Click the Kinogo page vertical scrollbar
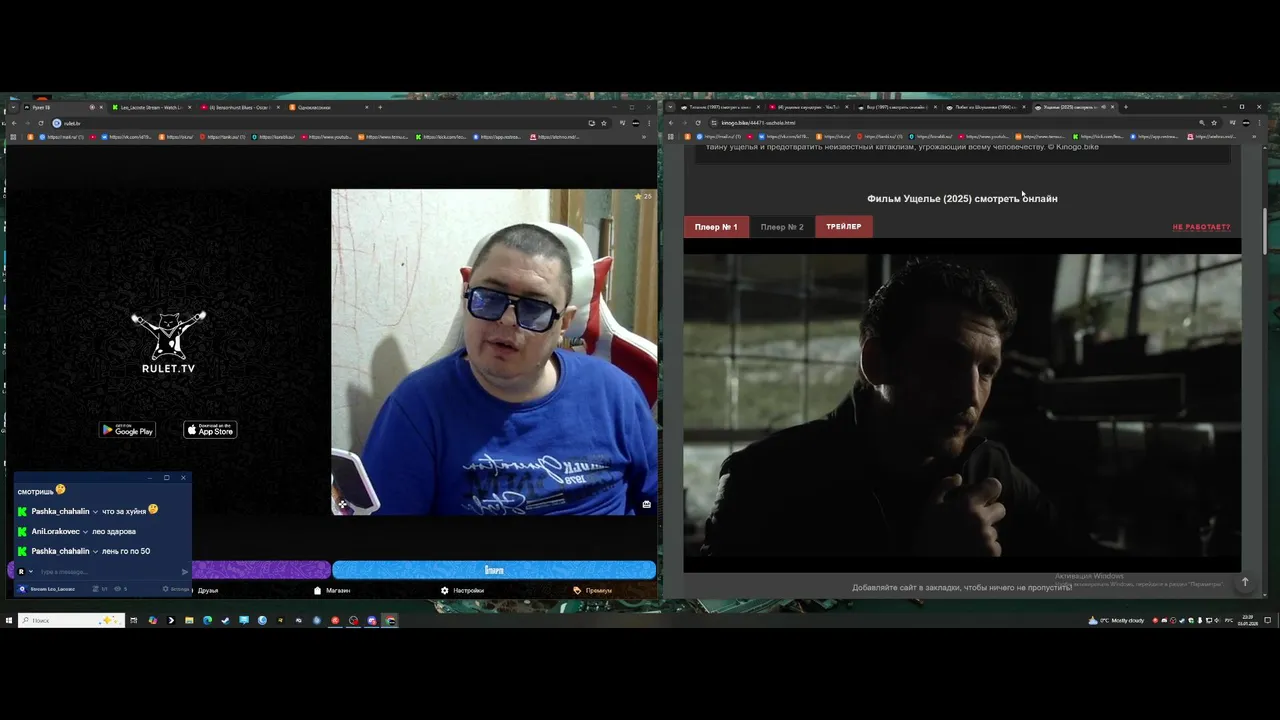The image size is (1280, 720). point(1265,230)
